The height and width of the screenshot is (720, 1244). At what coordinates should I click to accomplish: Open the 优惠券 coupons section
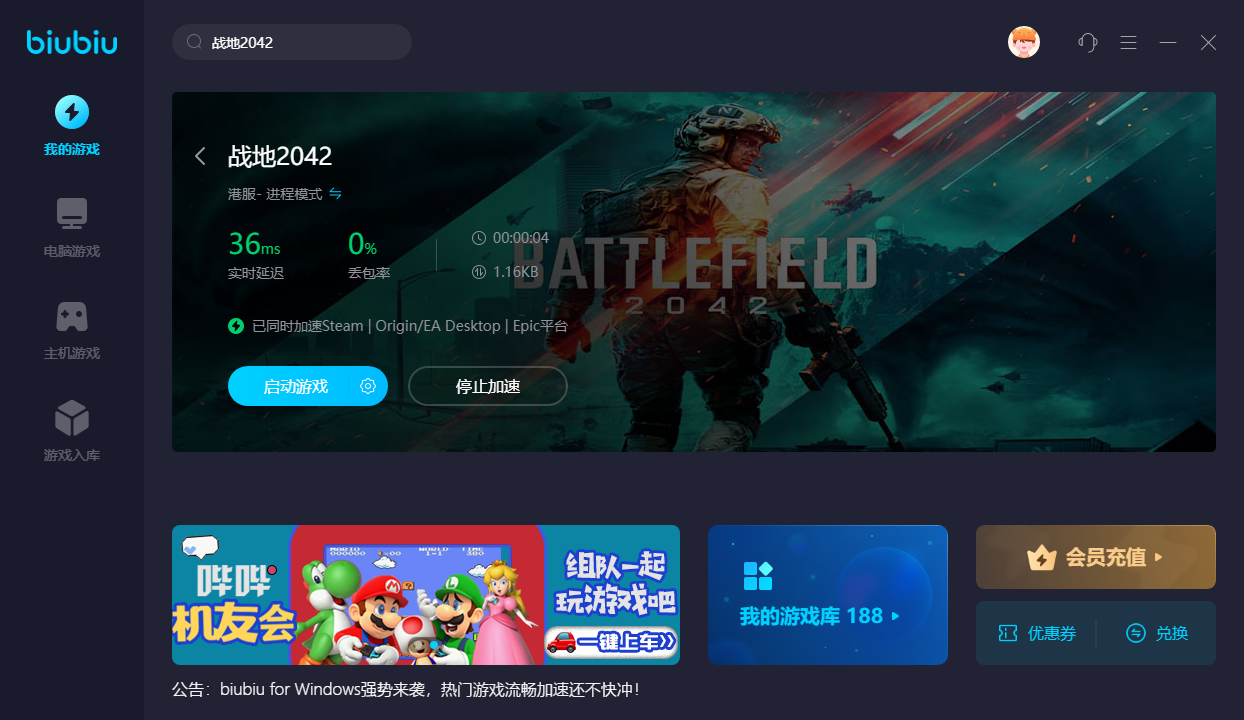(1037, 633)
